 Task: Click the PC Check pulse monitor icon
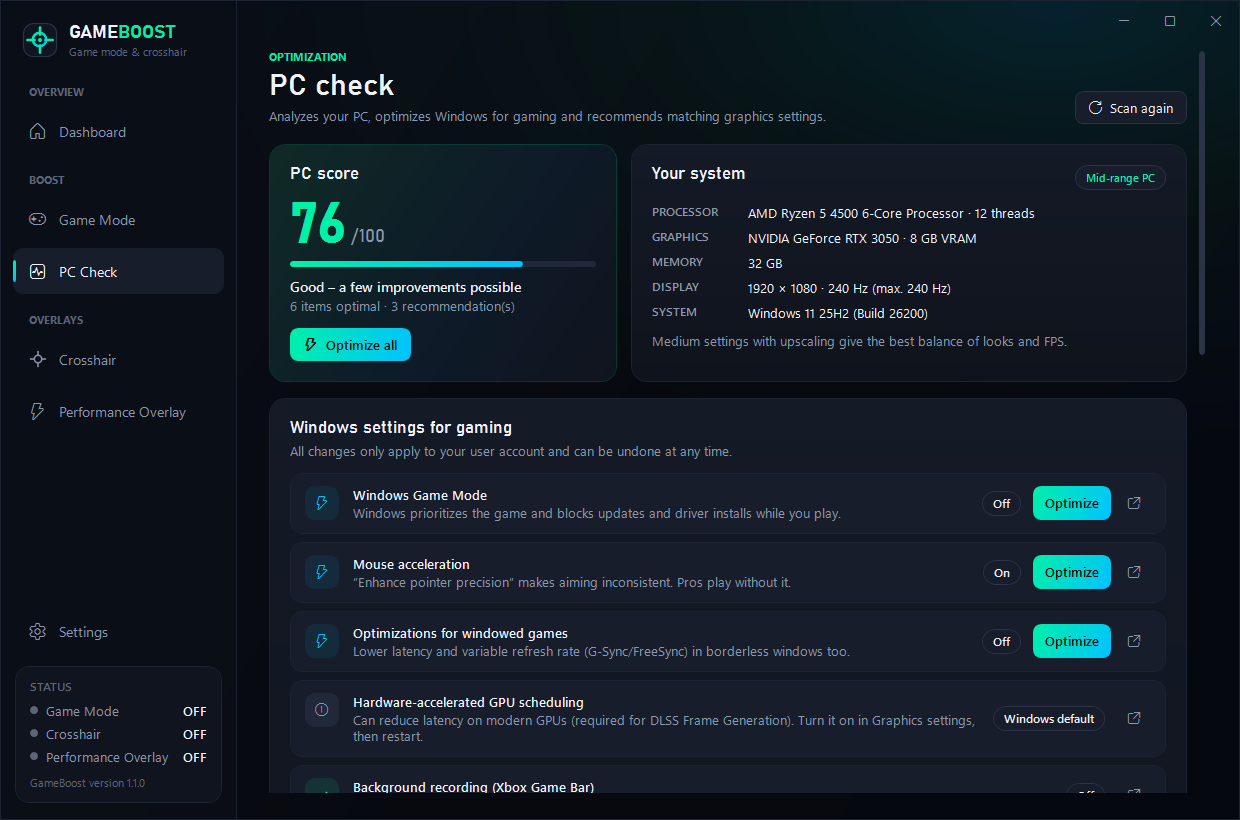tap(38, 272)
